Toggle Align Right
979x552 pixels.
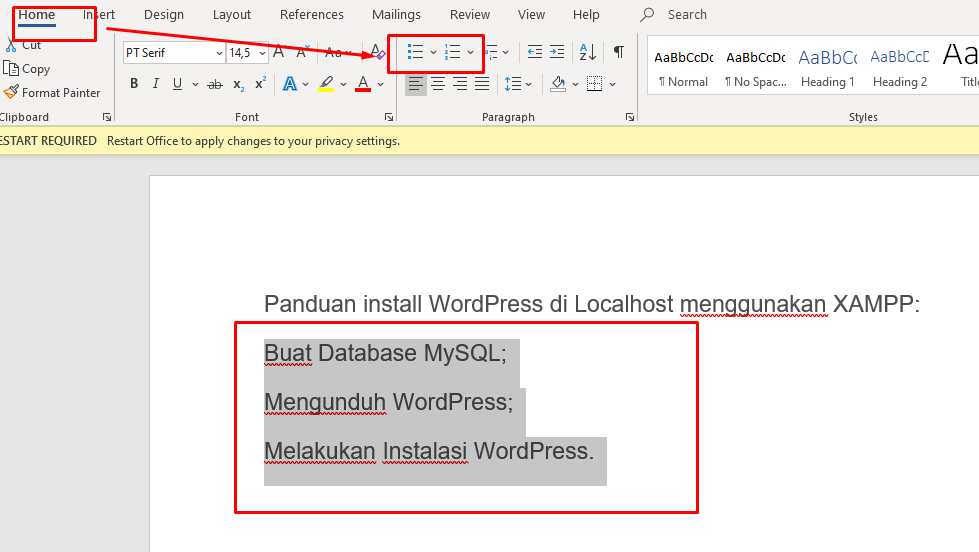pos(460,84)
